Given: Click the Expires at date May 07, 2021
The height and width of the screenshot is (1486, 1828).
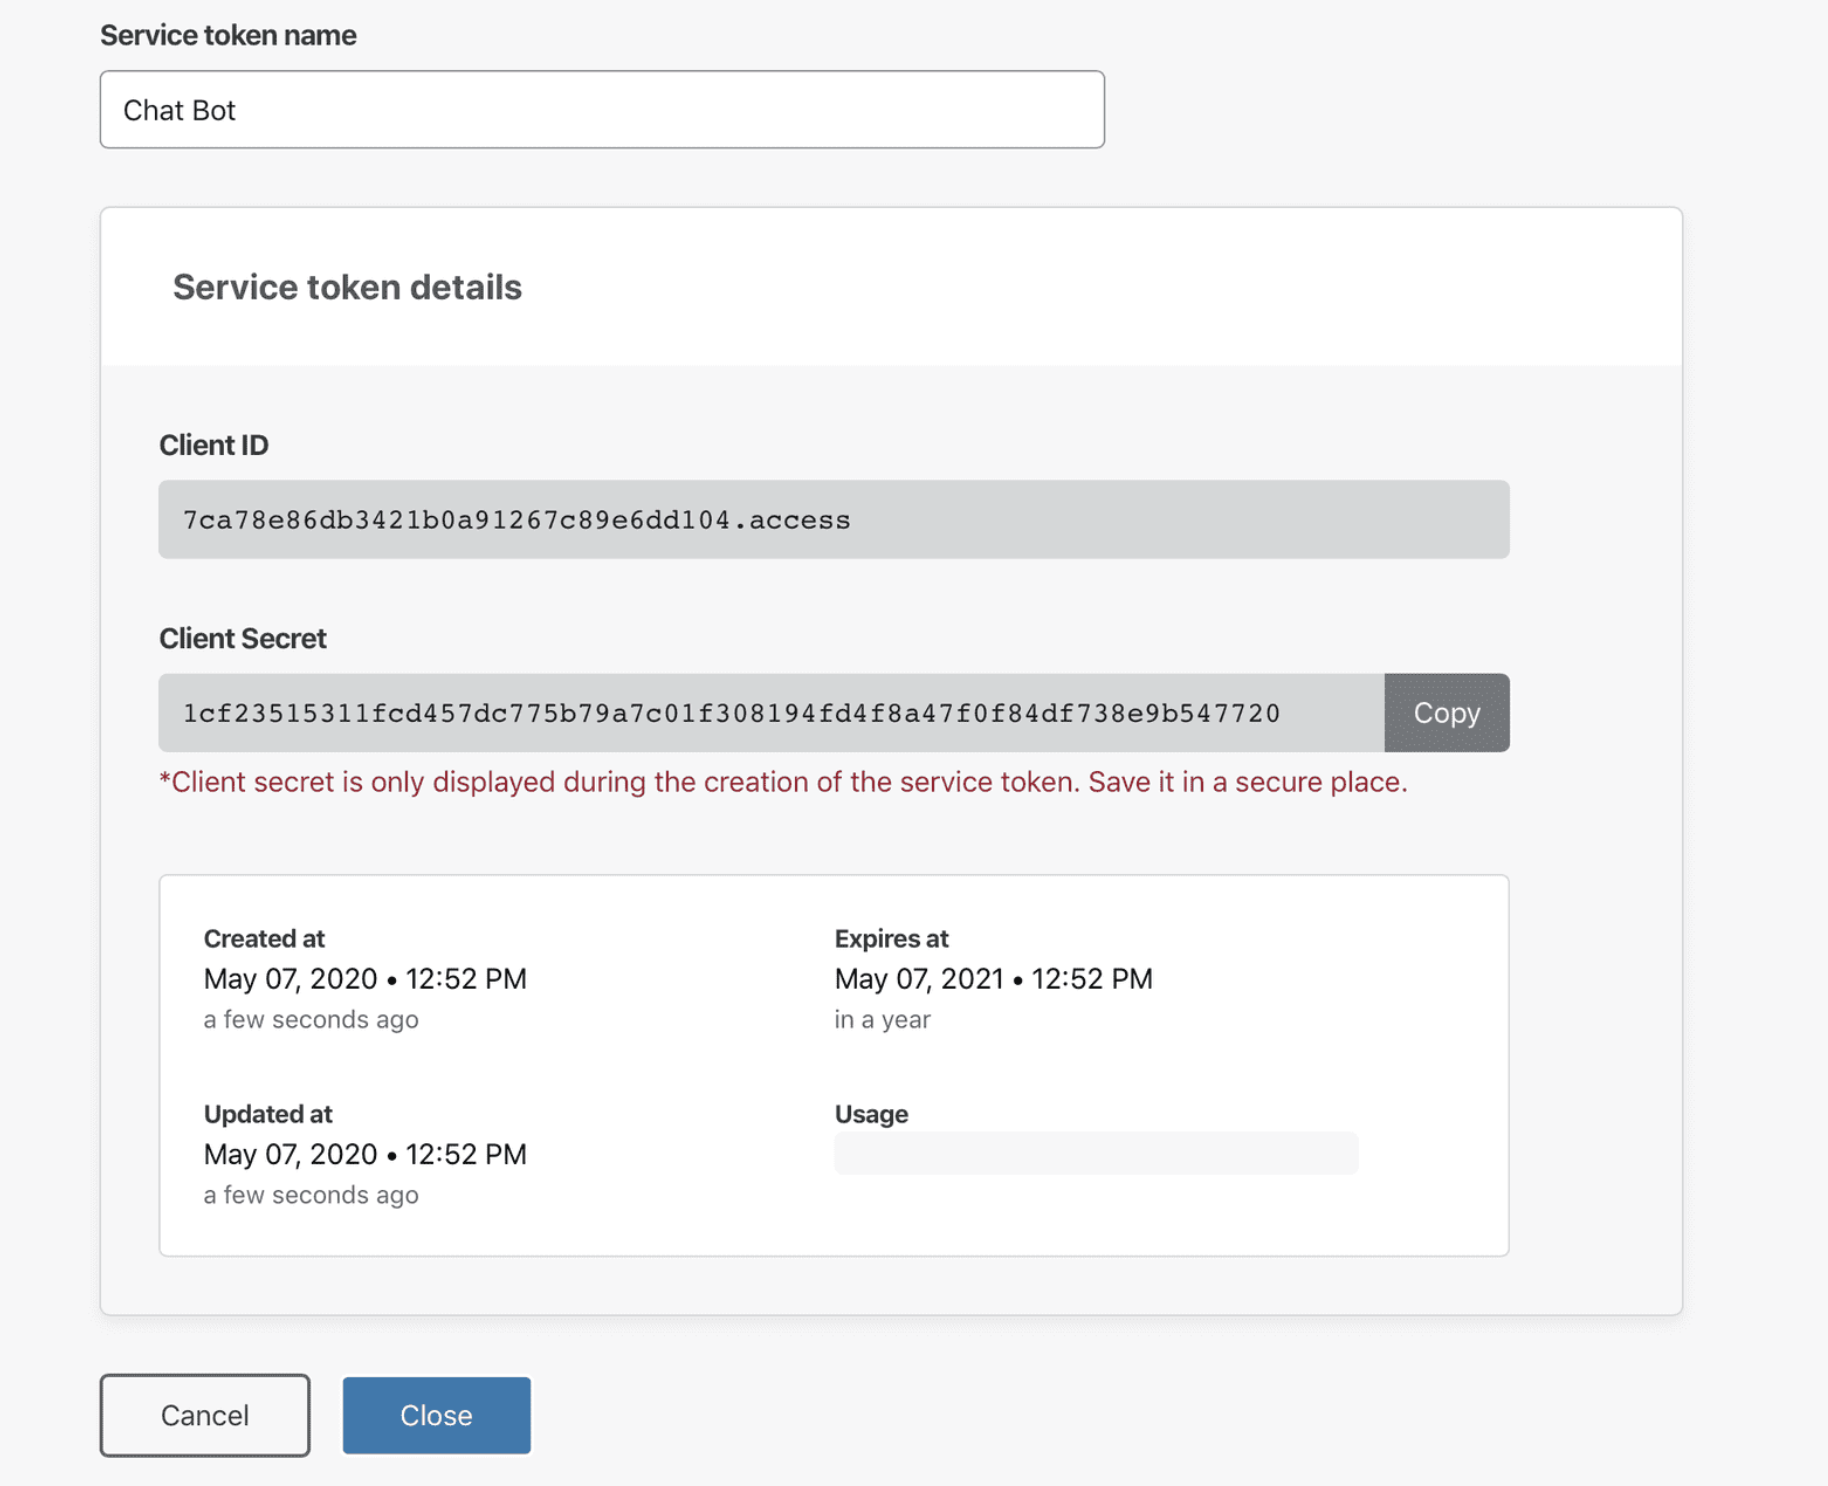Looking at the screenshot, I should [x=993, y=978].
